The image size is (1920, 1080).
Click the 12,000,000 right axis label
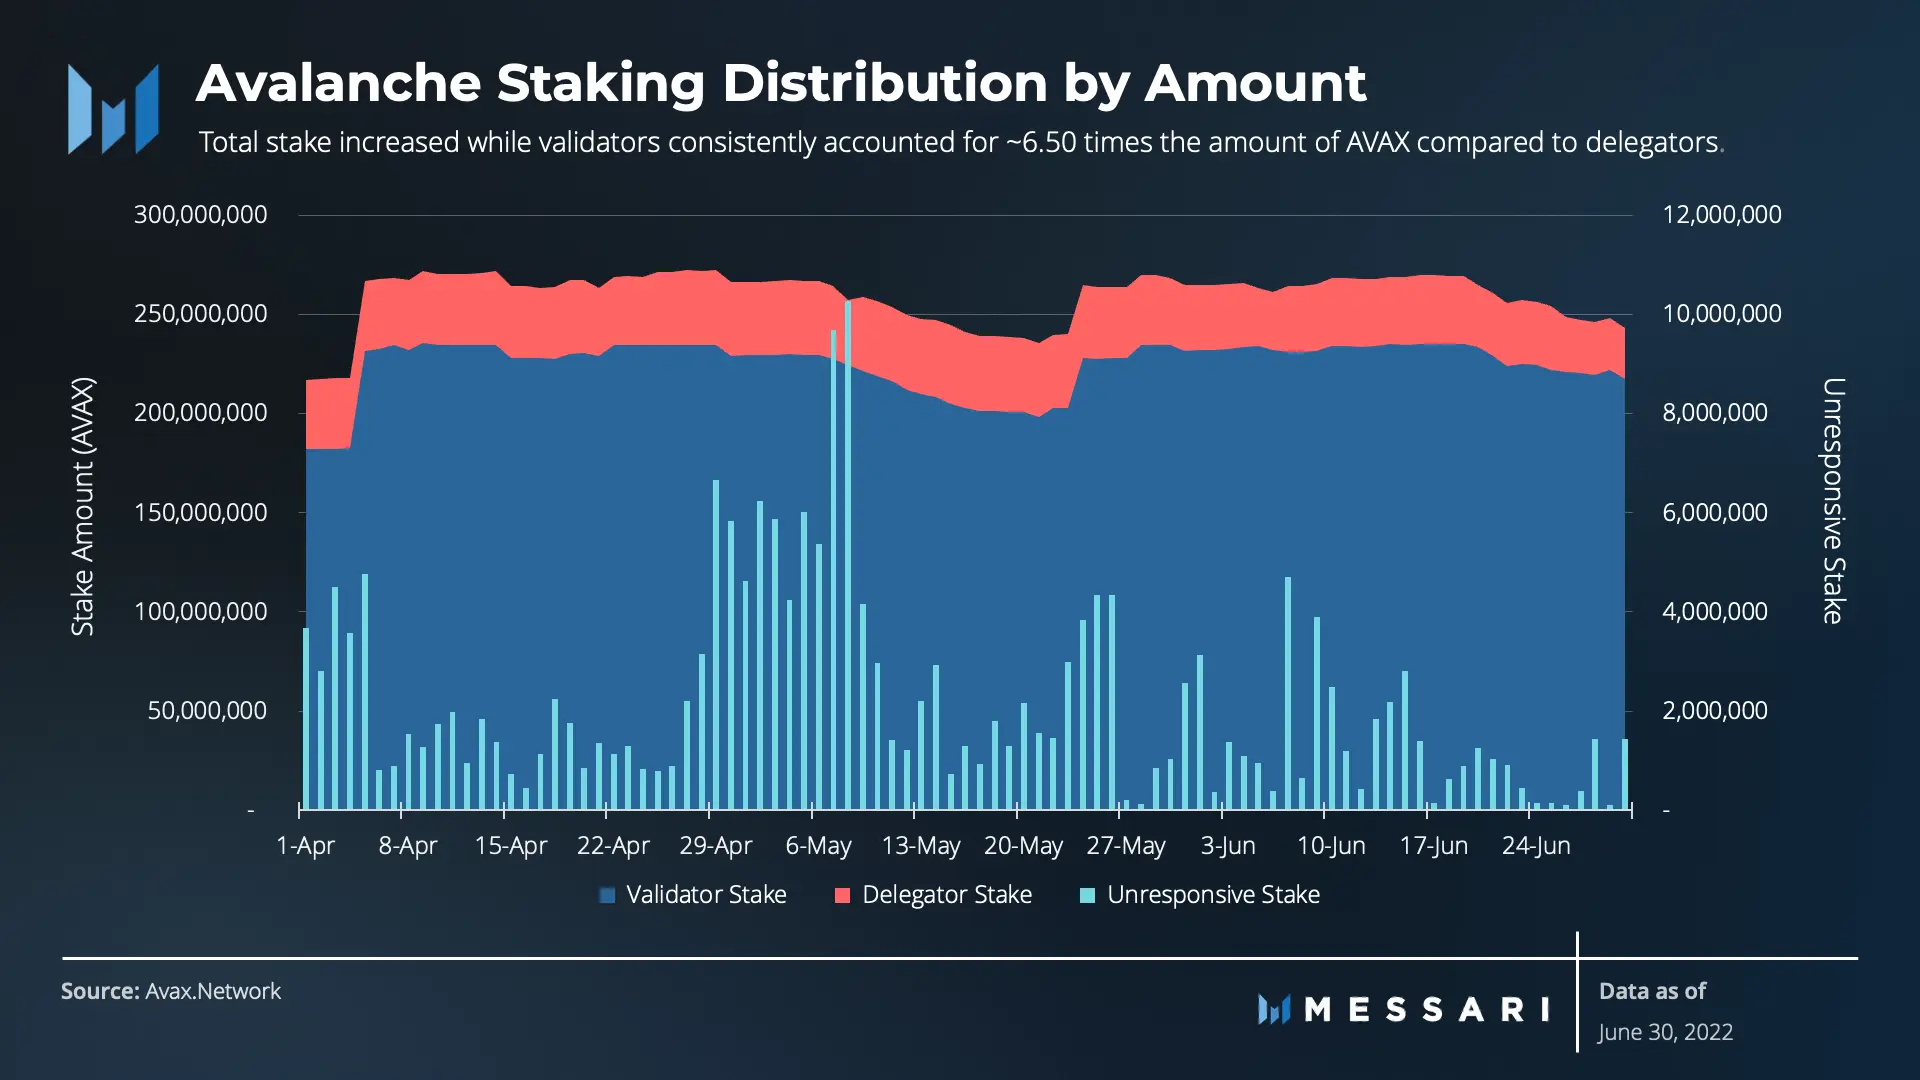pyautogui.click(x=1722, y=214)
